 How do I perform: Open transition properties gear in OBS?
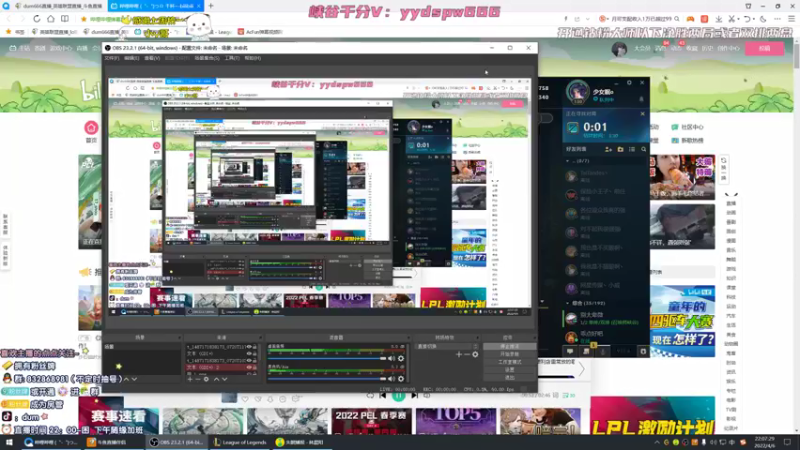coord(475,354)
